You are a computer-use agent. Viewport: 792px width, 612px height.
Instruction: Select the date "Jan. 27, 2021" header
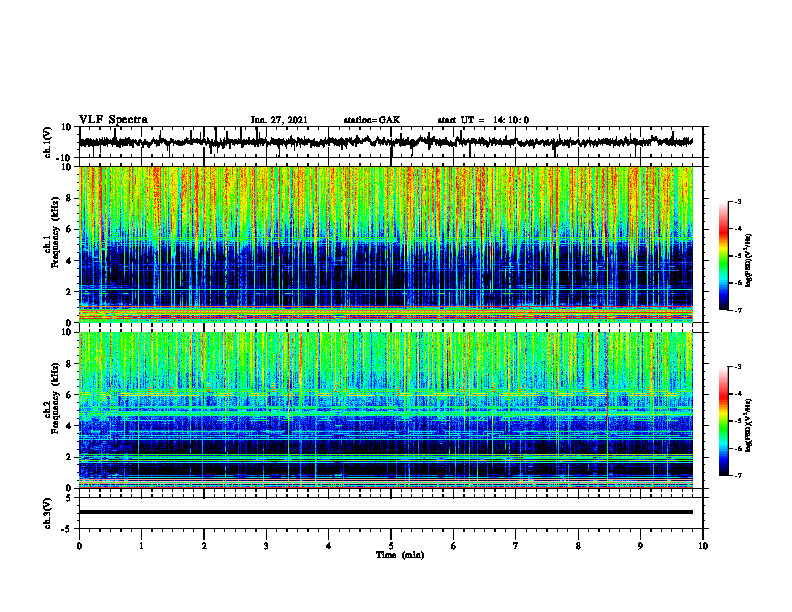[x=279, y=120]
